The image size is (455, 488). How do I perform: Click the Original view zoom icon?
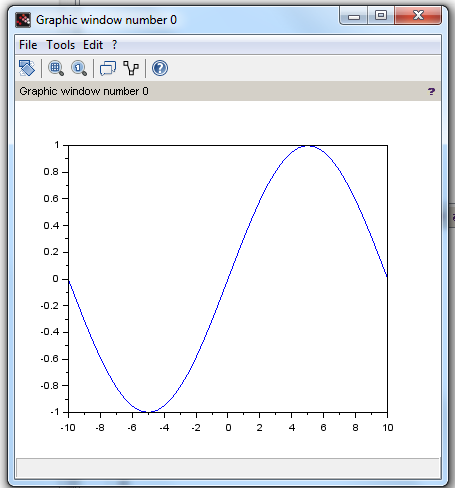pos(79,68)
